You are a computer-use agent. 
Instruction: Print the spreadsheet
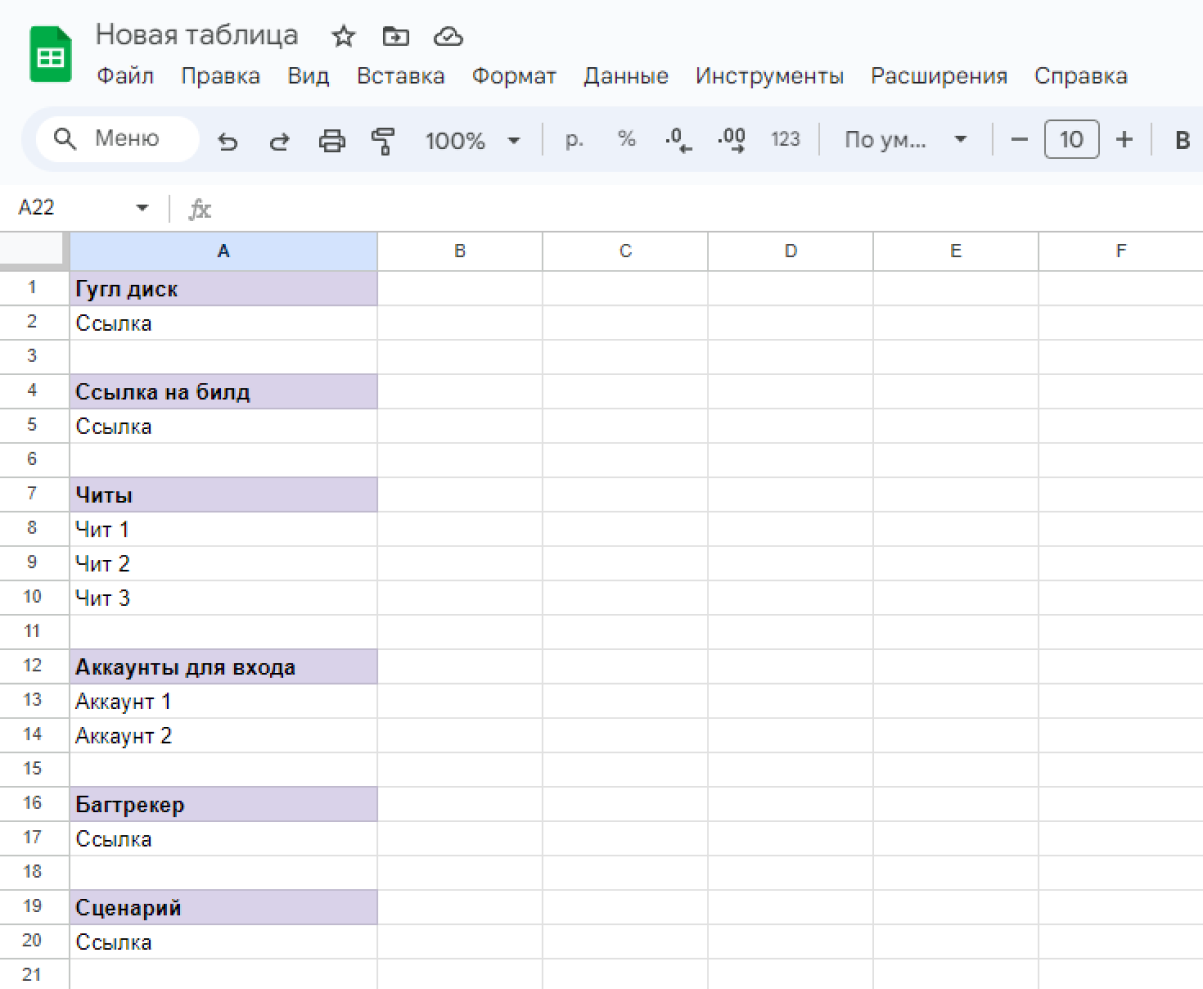click(x=331, y=141)
